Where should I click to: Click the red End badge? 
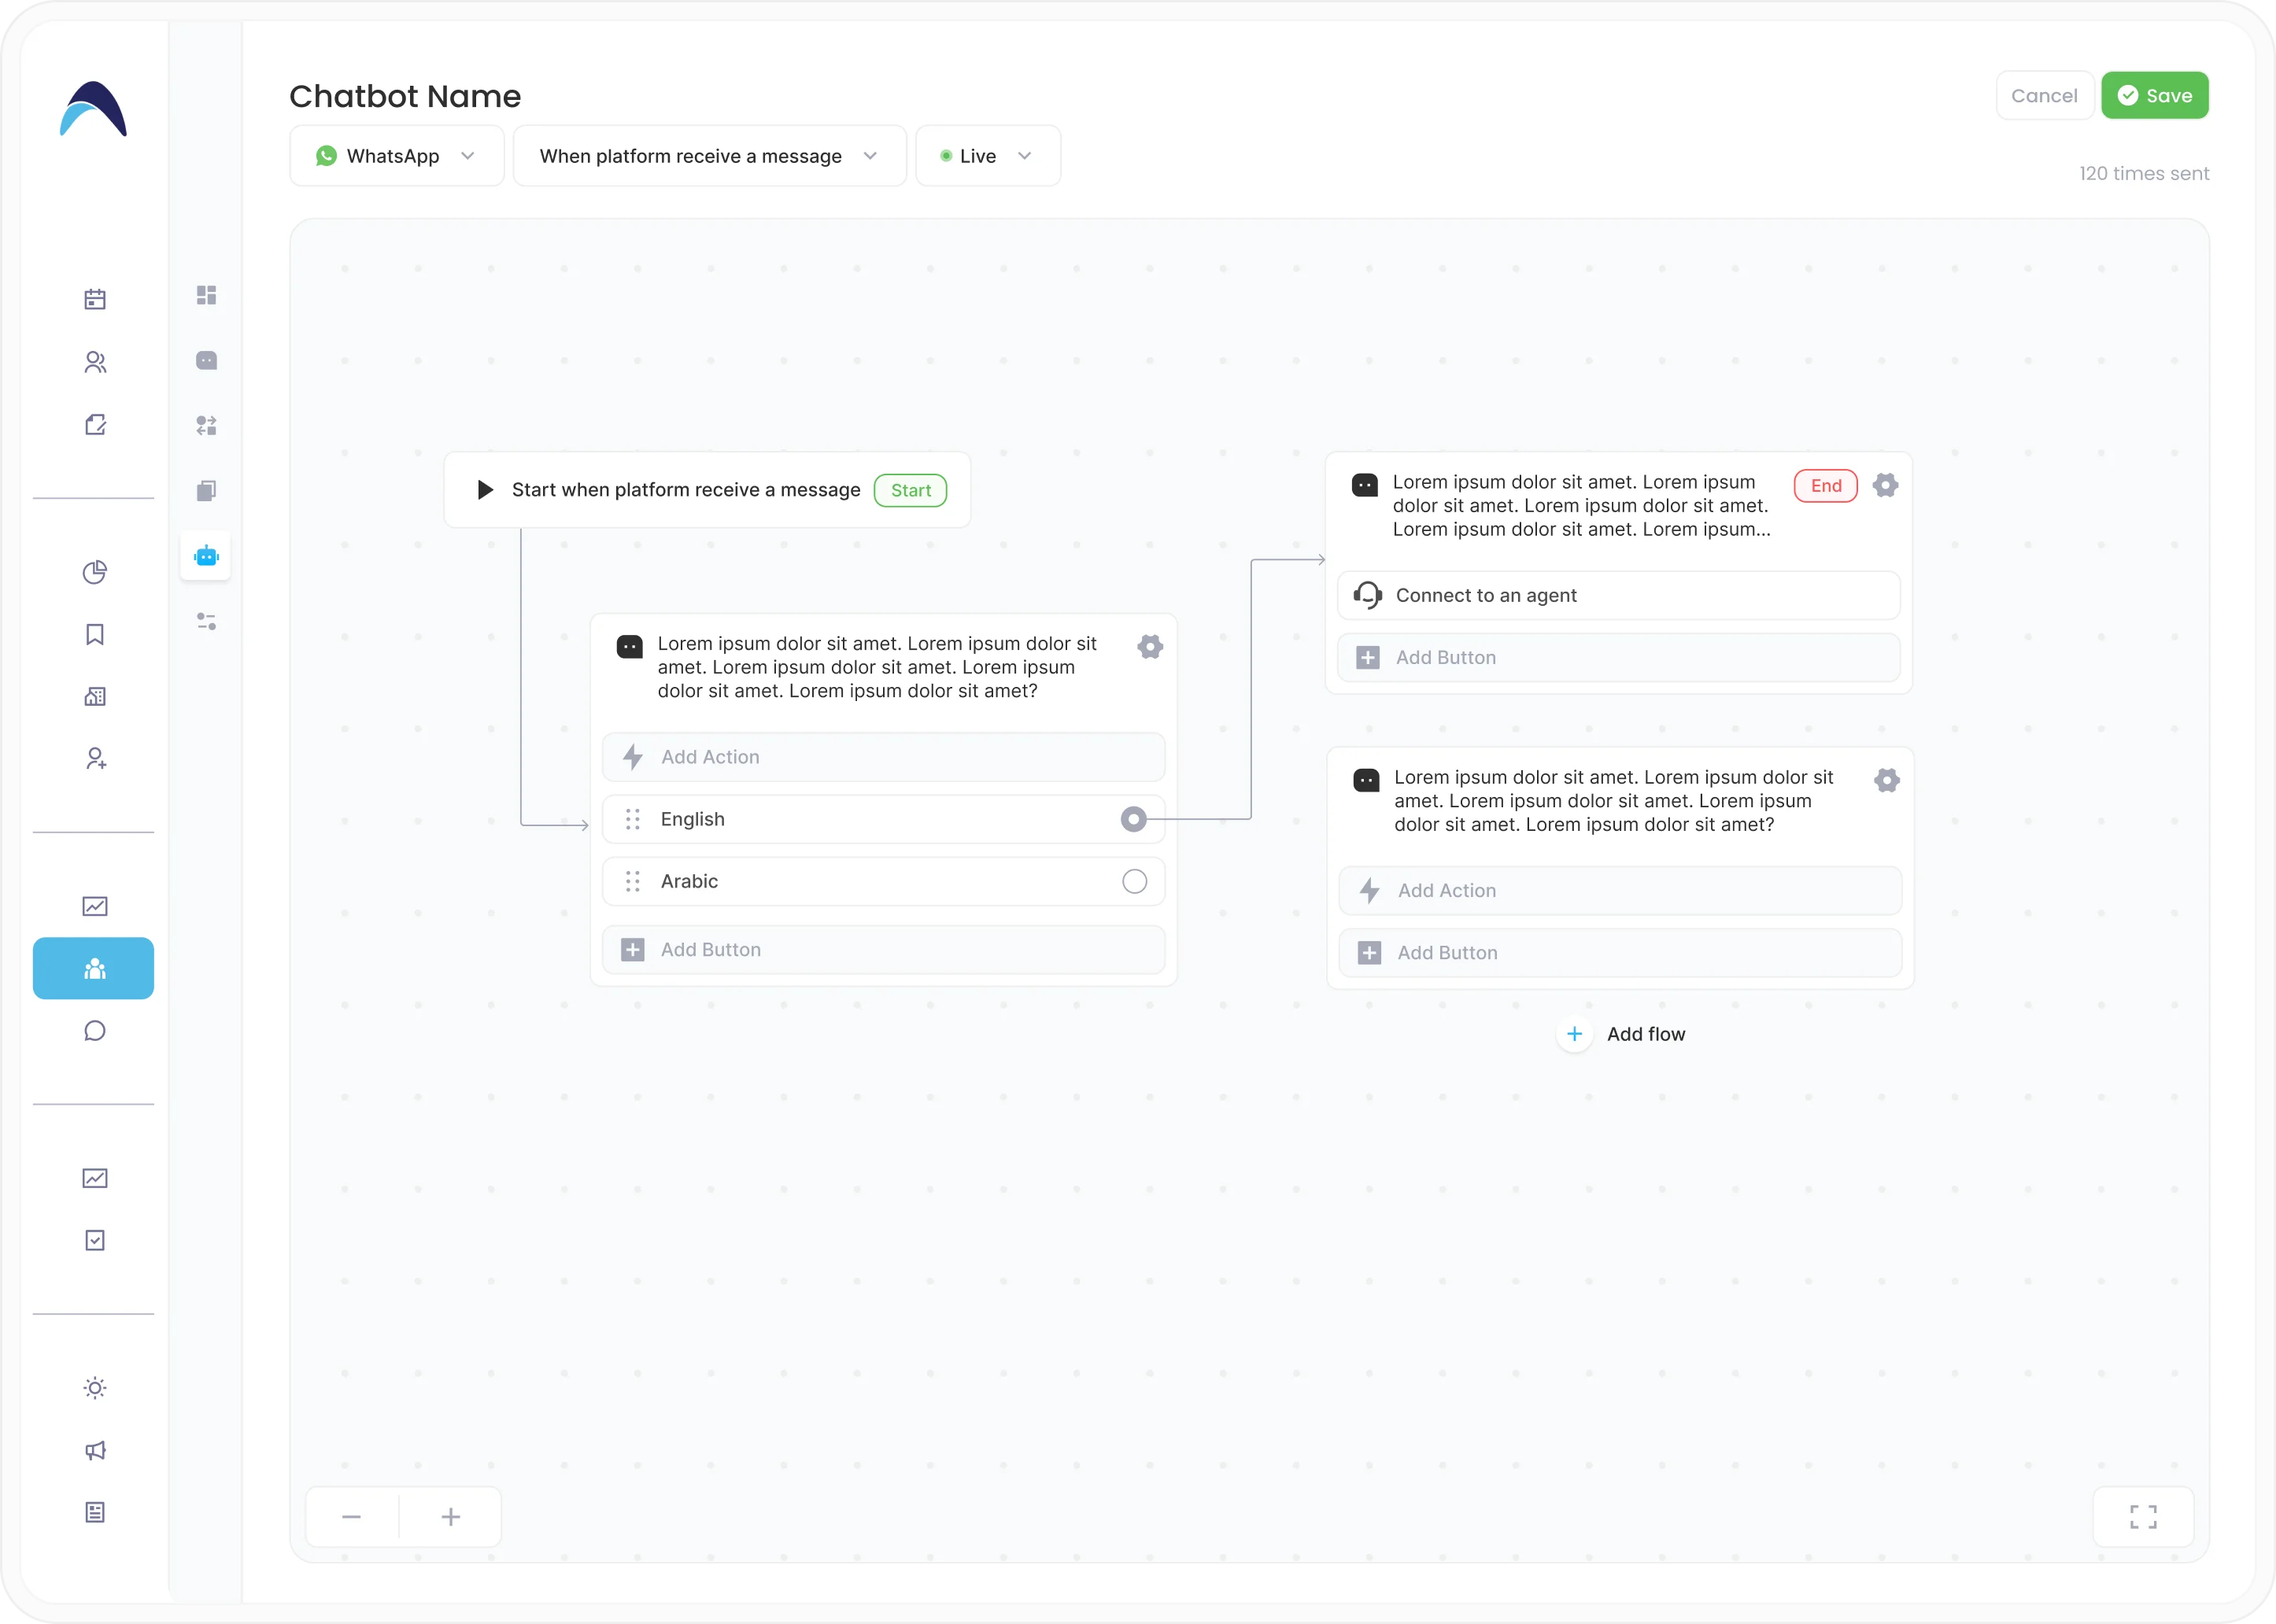point(1826,485)
